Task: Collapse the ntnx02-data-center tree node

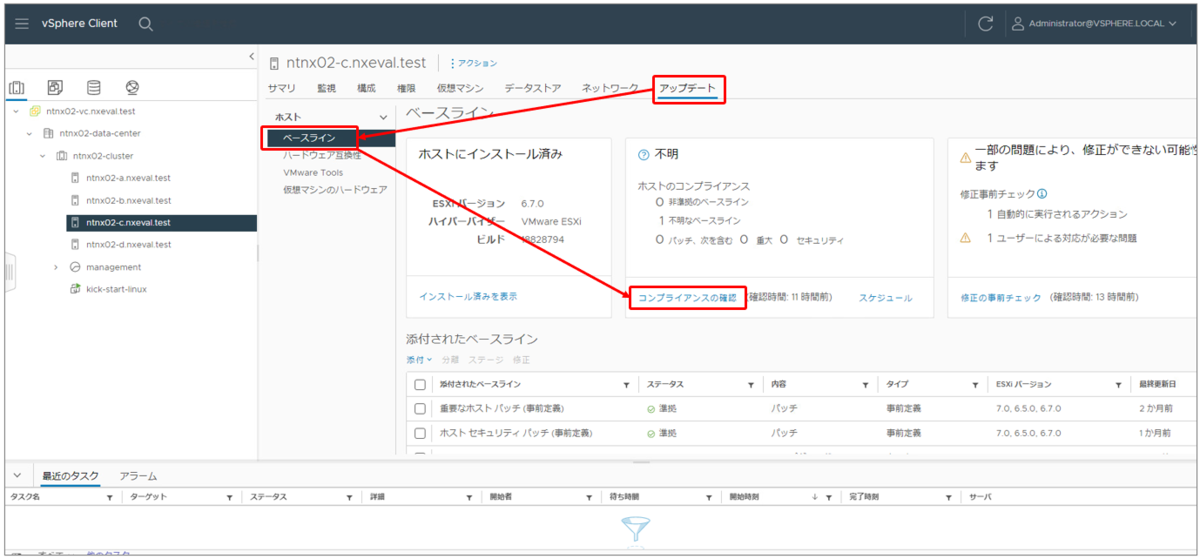Action: click(x=29, y=134)
